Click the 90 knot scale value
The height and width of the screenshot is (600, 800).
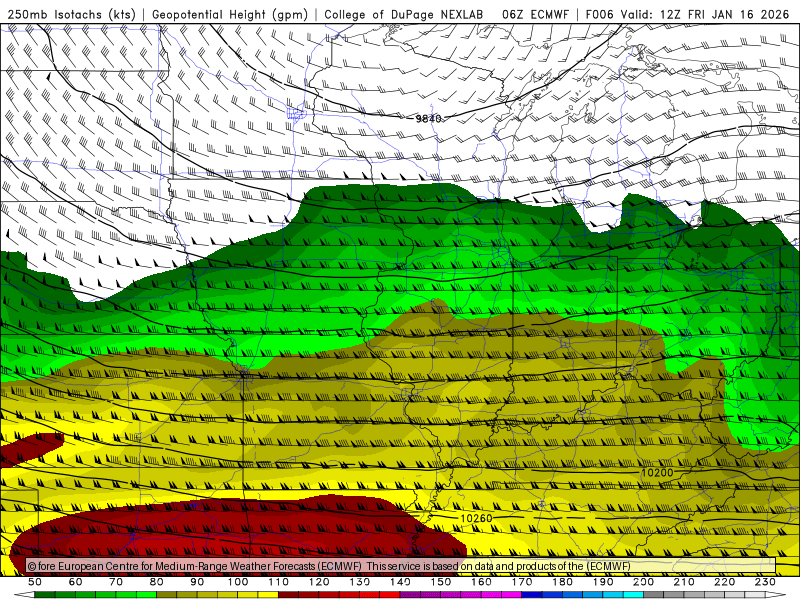[197, 582]
